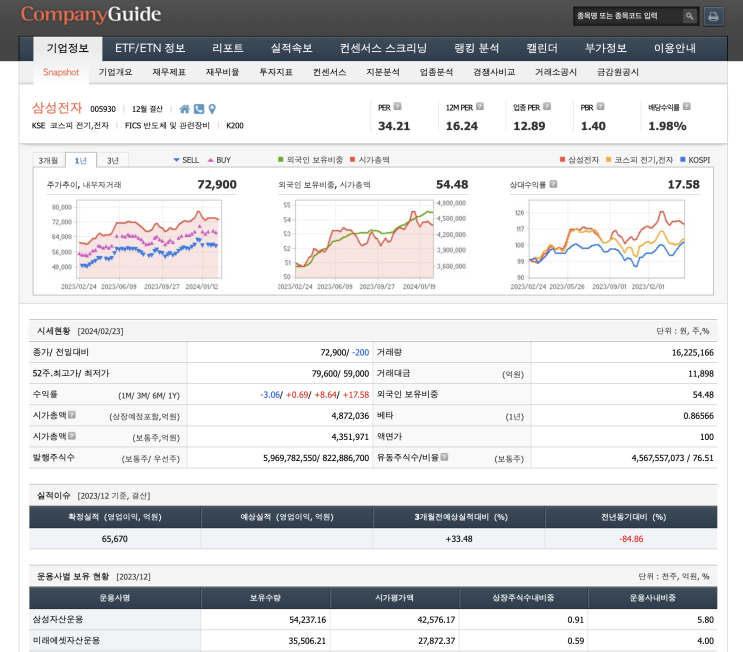Viewport: 743px width, 652px height.
Task: Go to 기업개요 sub-tab
Action: click(115, 72)
